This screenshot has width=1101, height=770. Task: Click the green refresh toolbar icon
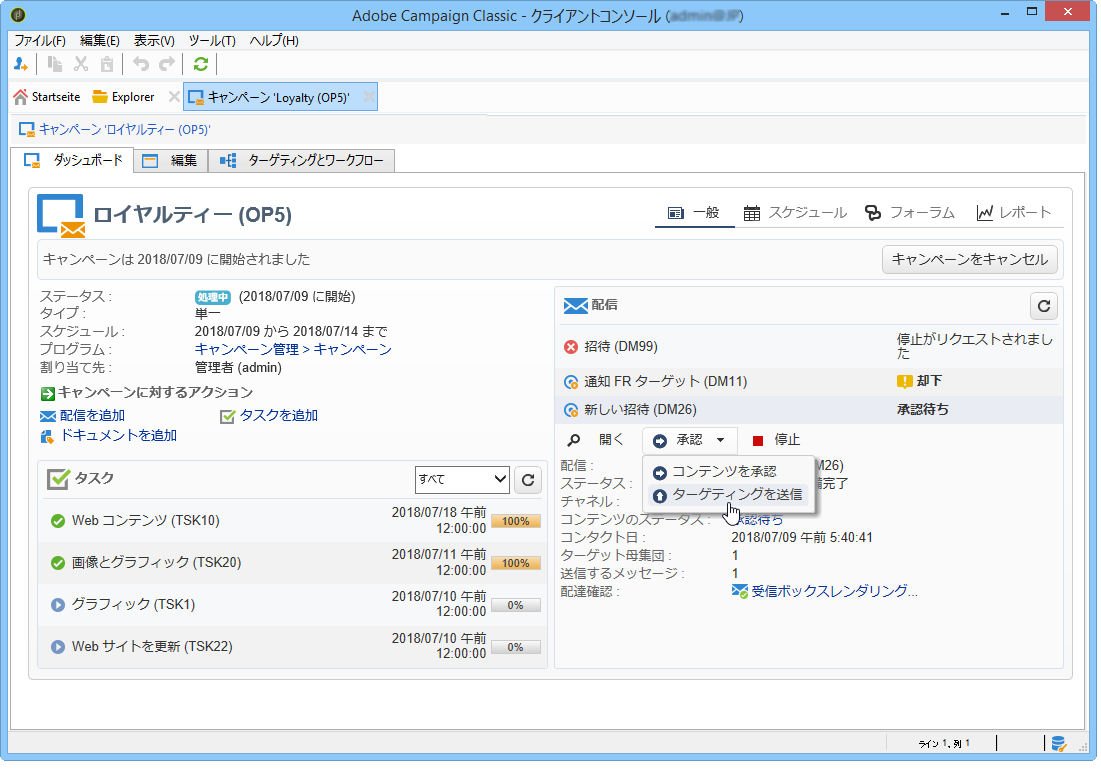coord(201,65)
